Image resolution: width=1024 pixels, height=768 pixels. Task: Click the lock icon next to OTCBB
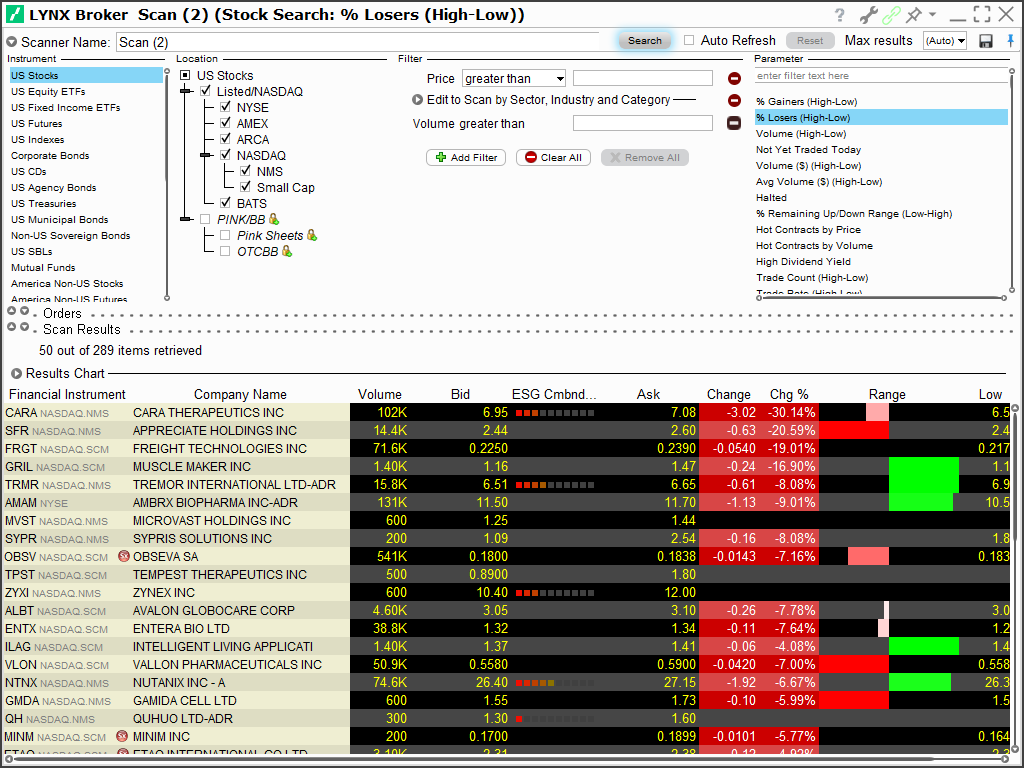pyautogui.click(x=287, y=251)
